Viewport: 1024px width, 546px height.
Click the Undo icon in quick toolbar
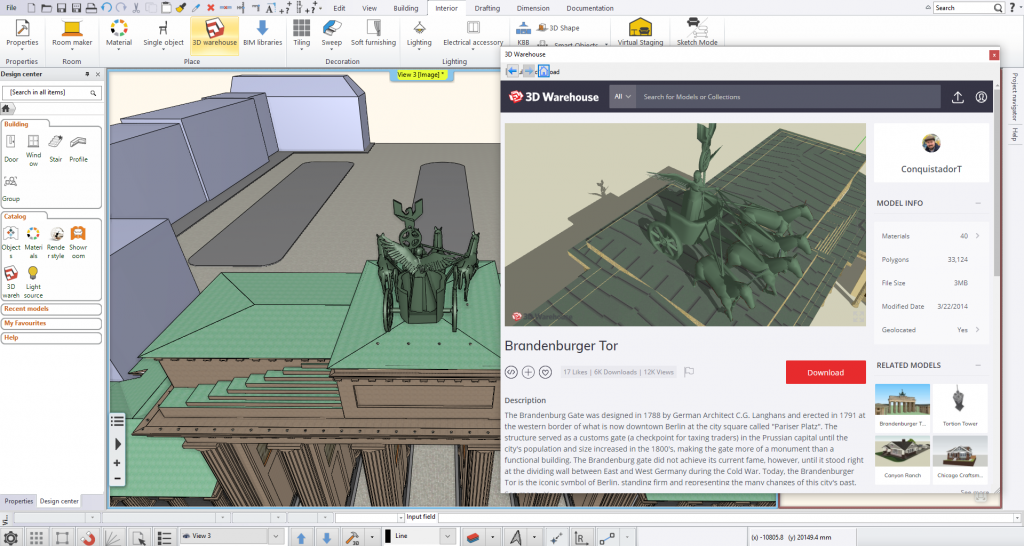coord(106,8)
